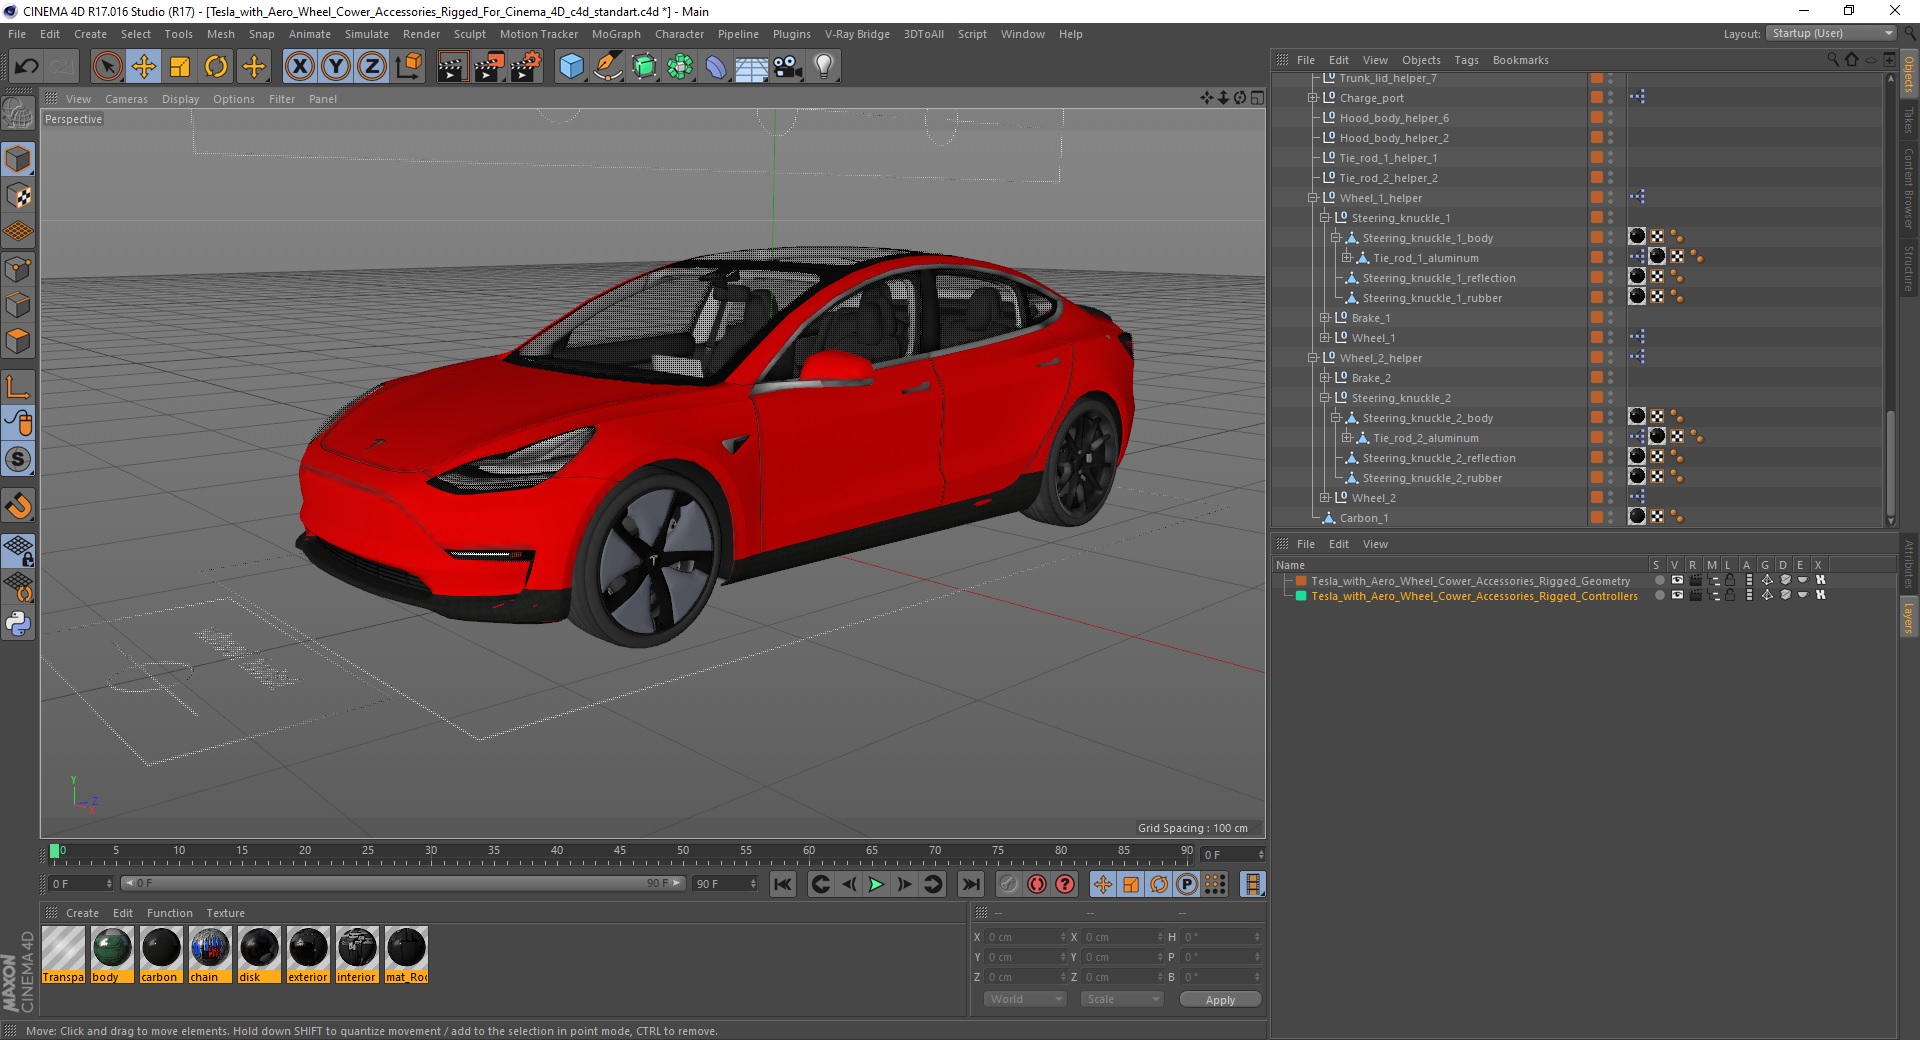Image resolution: width=1920 pixels, height=1040 pixels.
Task: Open the Materials panel Create menu
Action: [82, 913]
